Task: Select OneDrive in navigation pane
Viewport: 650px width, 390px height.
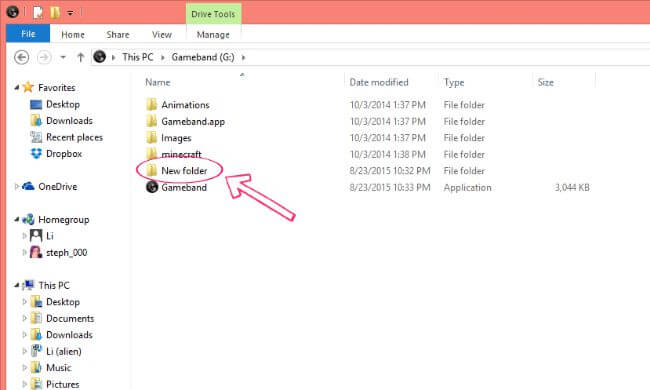Action: click(58, 187)
